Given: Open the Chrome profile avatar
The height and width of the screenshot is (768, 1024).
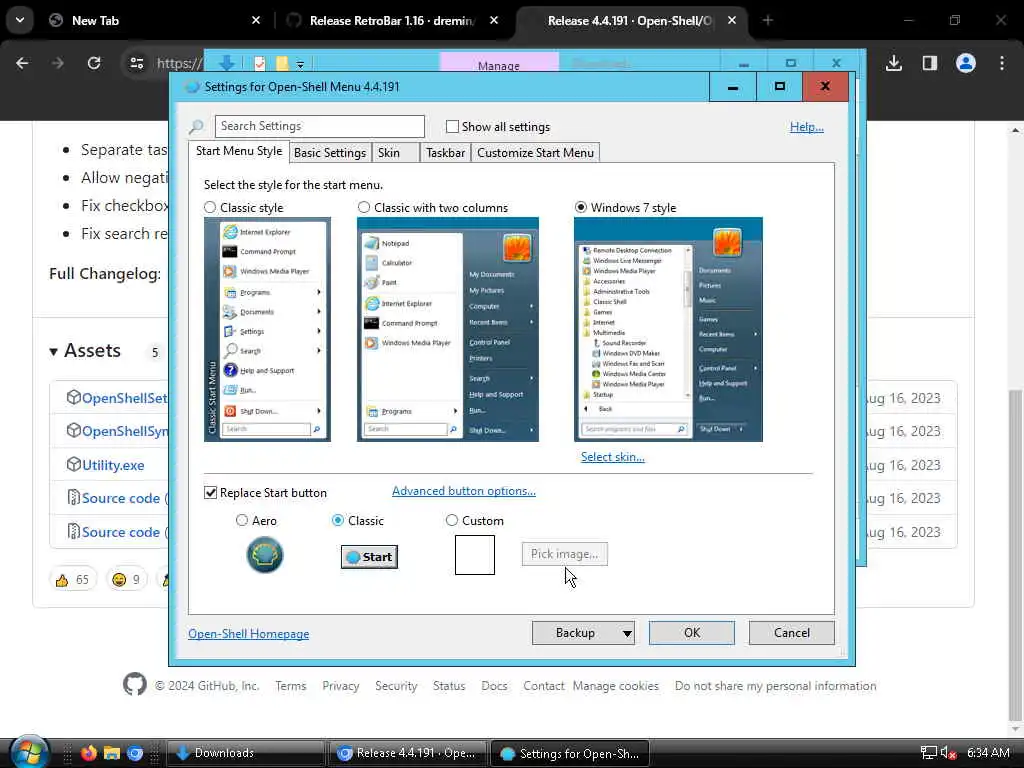Looking at the screenshot, I should coord(966,63).
